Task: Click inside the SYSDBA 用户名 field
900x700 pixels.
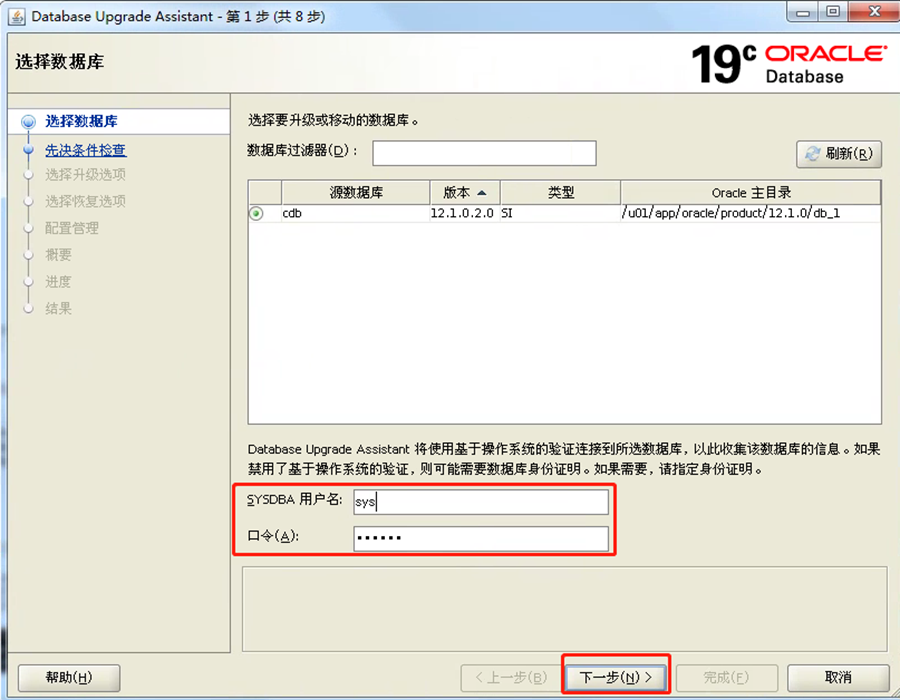Action: click(x=480, y=501)
